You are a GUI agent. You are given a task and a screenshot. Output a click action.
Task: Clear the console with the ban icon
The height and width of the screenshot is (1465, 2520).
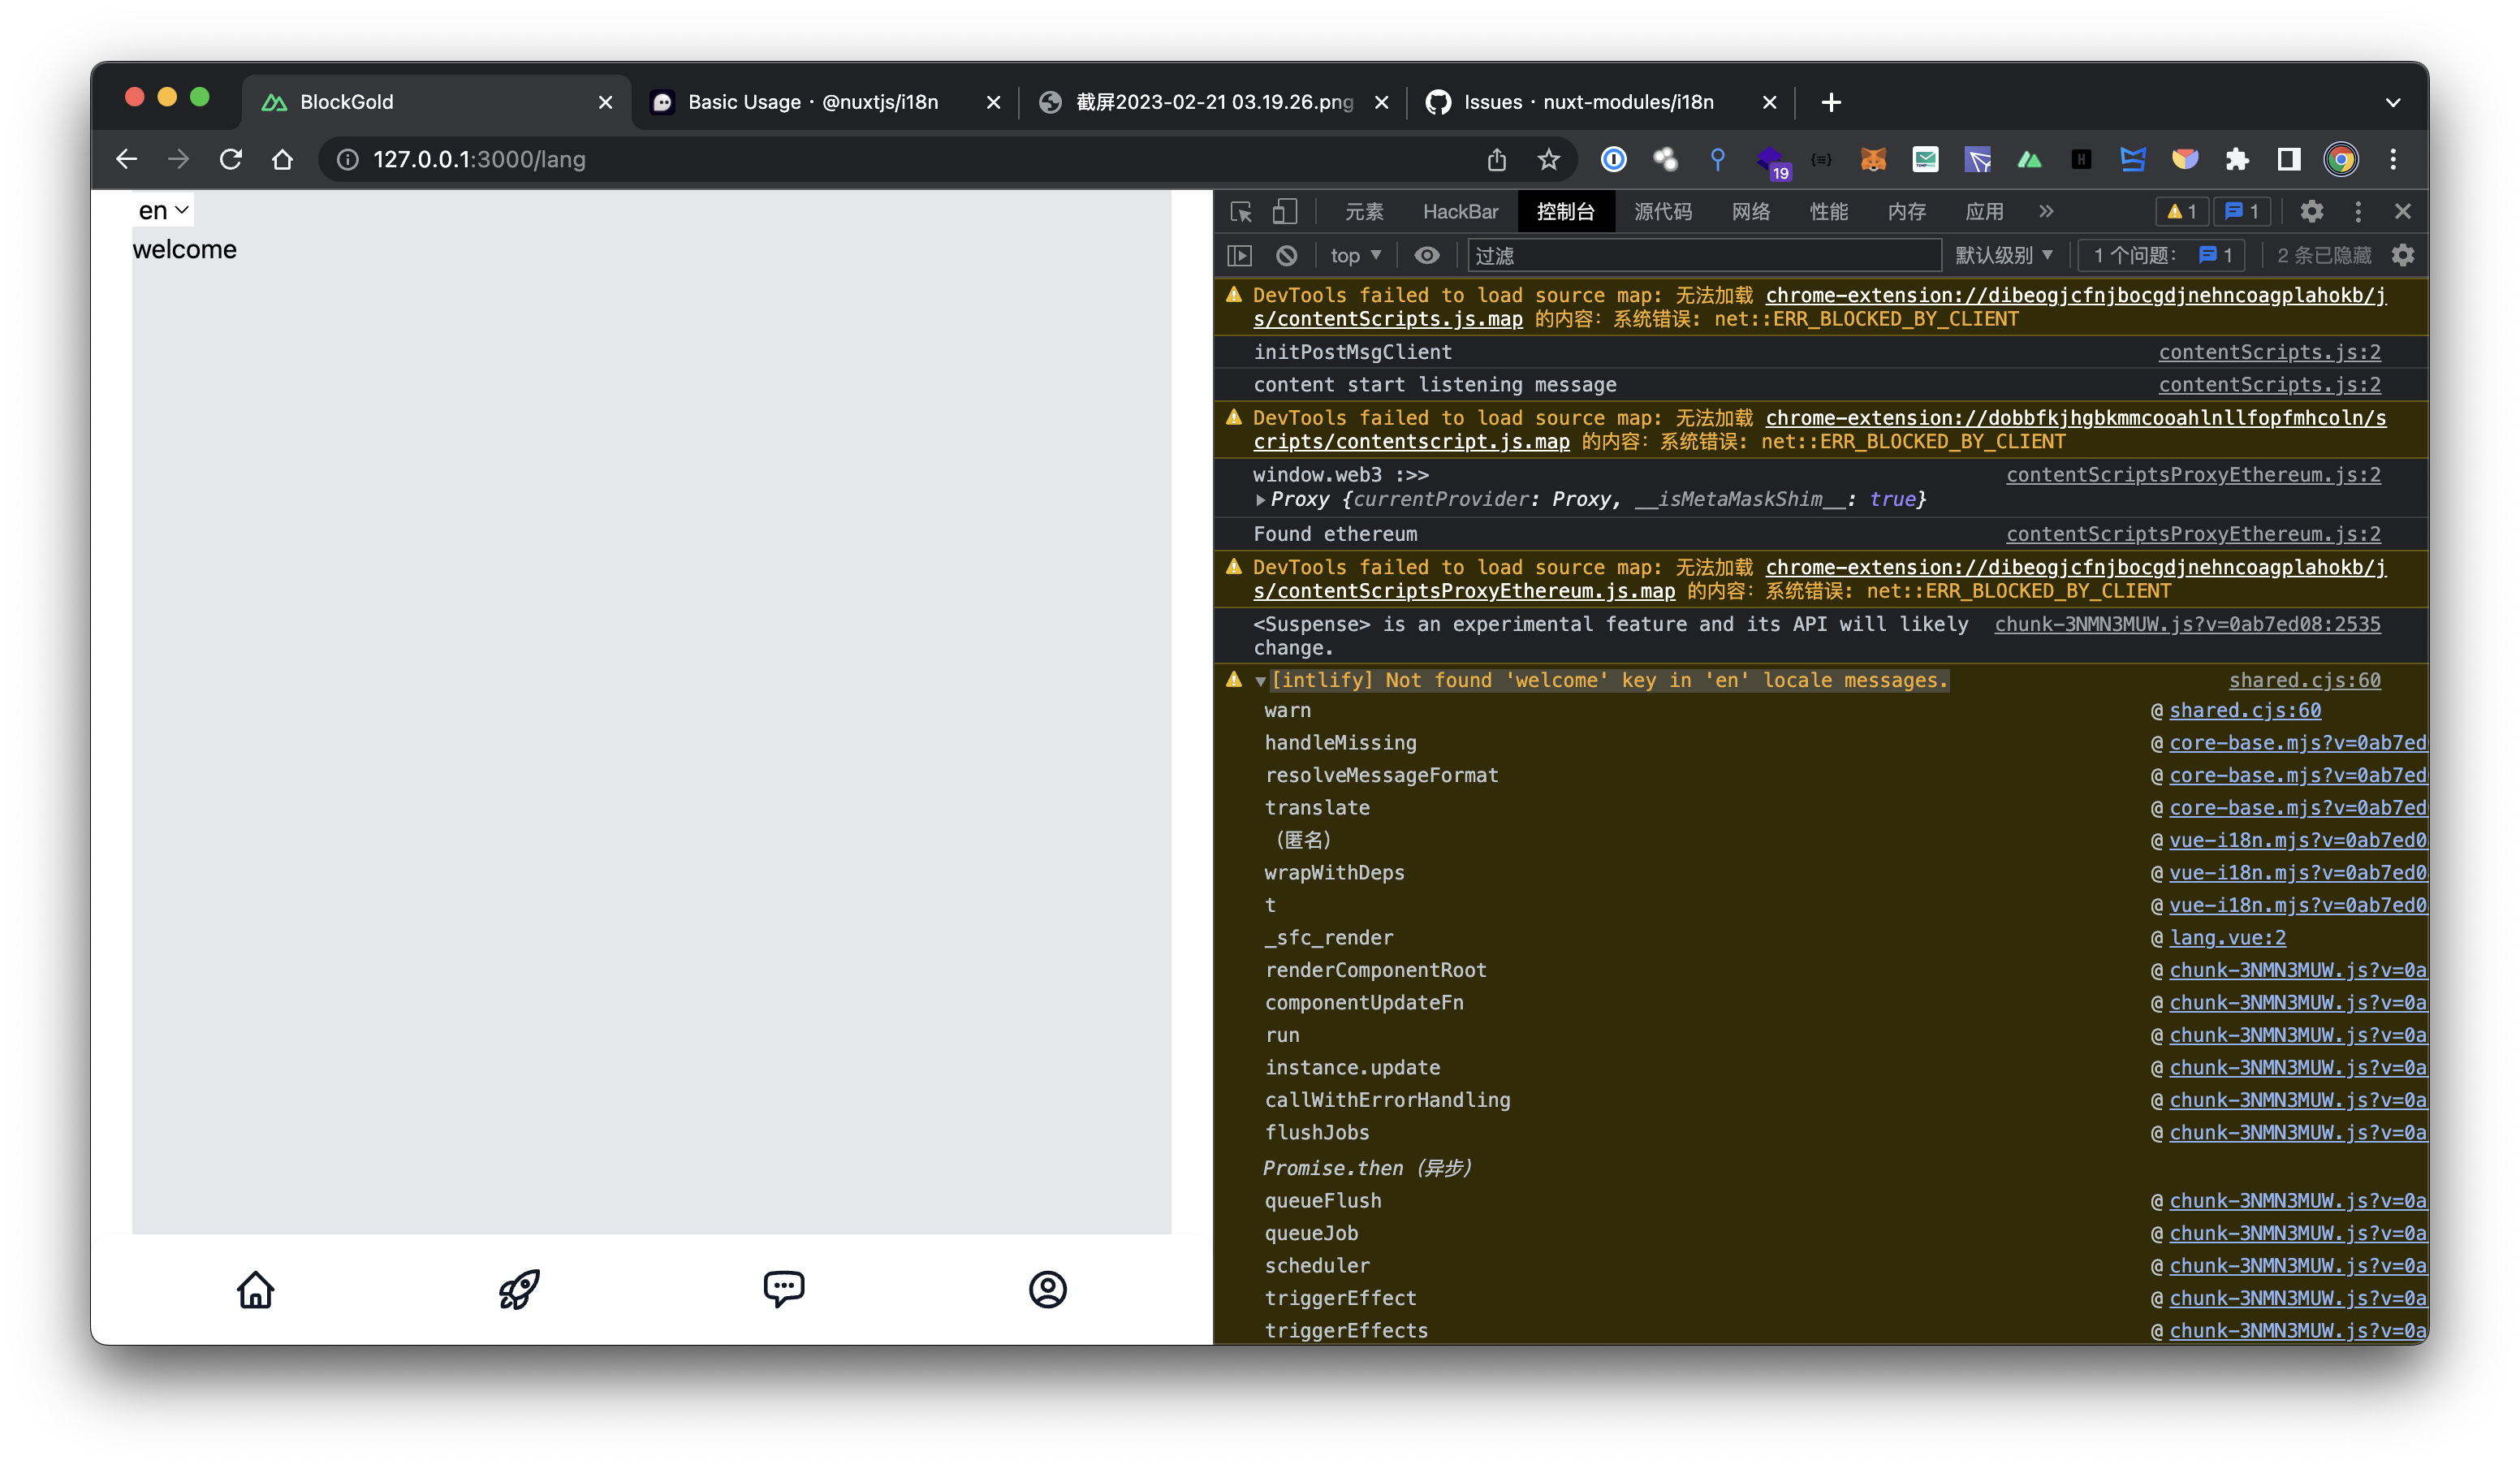[x=1287, y=256]
